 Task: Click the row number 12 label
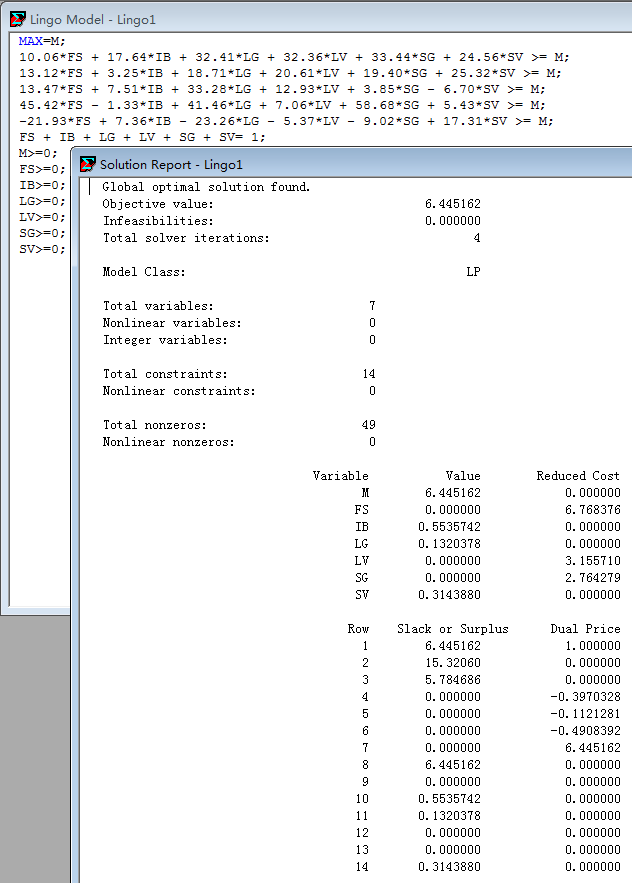(362, 833)
